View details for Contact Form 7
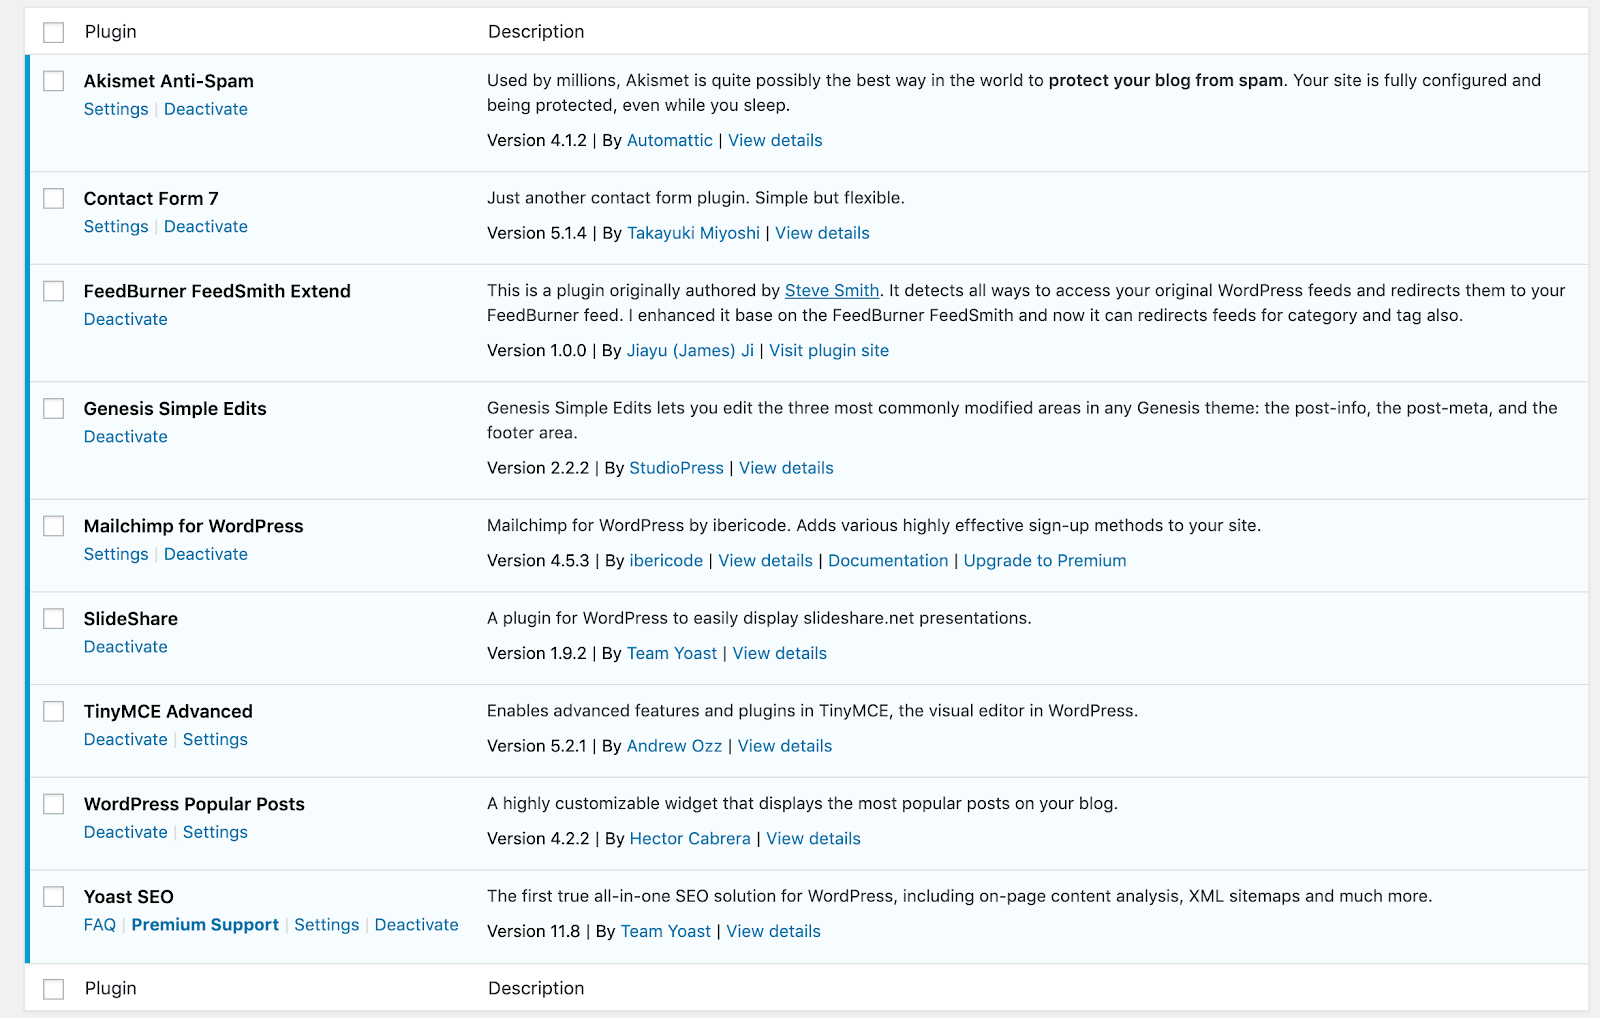This screenshot has height=1018, width=1600. pos(822,233)
